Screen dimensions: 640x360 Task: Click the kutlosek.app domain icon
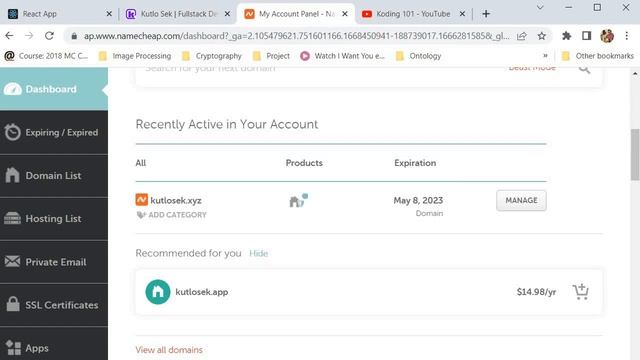(x=158, y=292)
